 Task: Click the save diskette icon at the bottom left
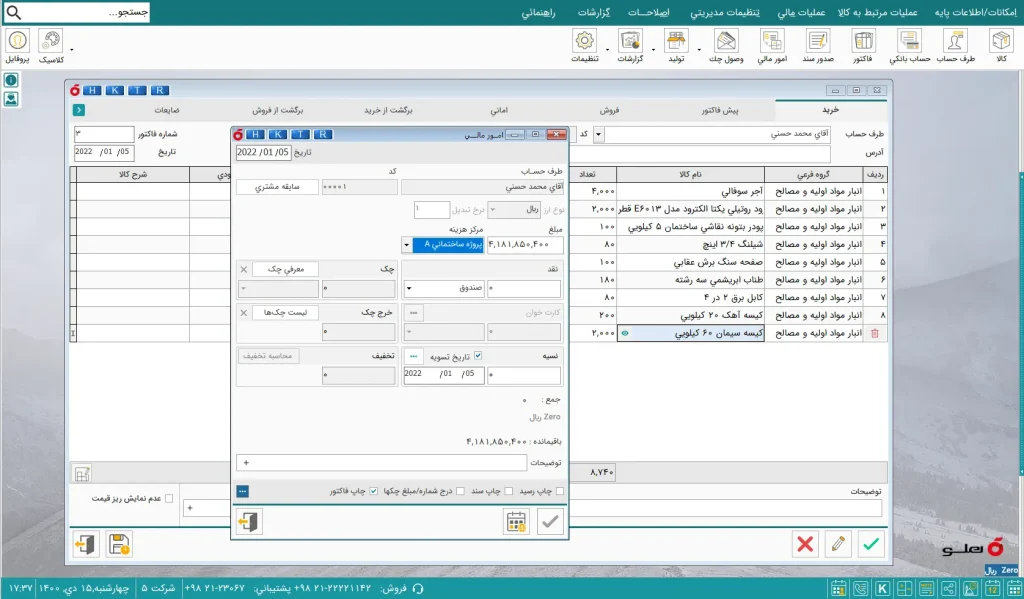[x=119, y=544]
